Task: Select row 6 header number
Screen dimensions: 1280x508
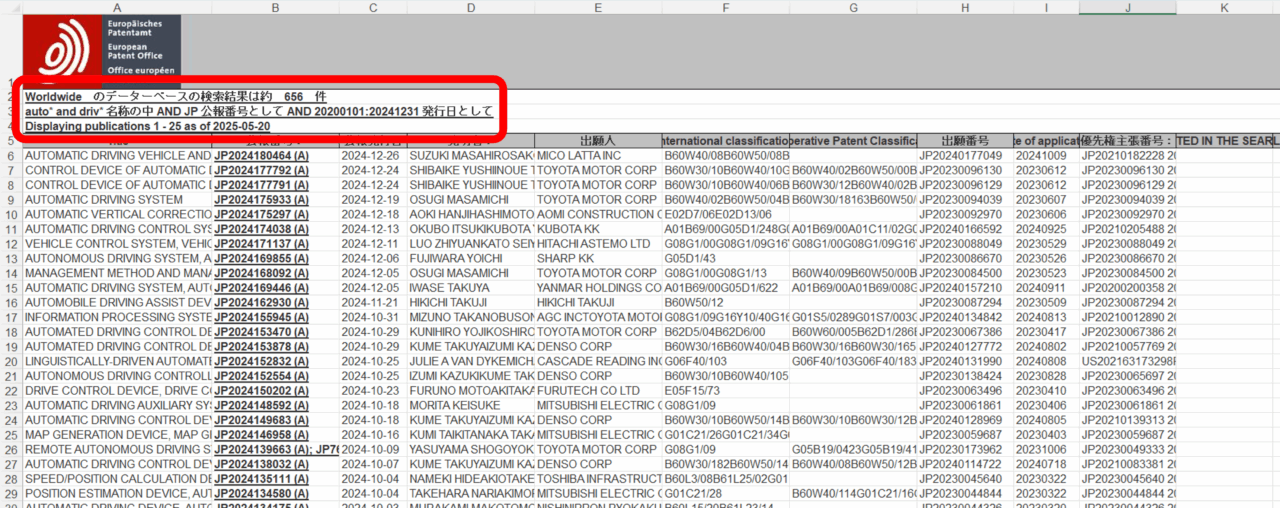Action: click(x=11, y=156)
